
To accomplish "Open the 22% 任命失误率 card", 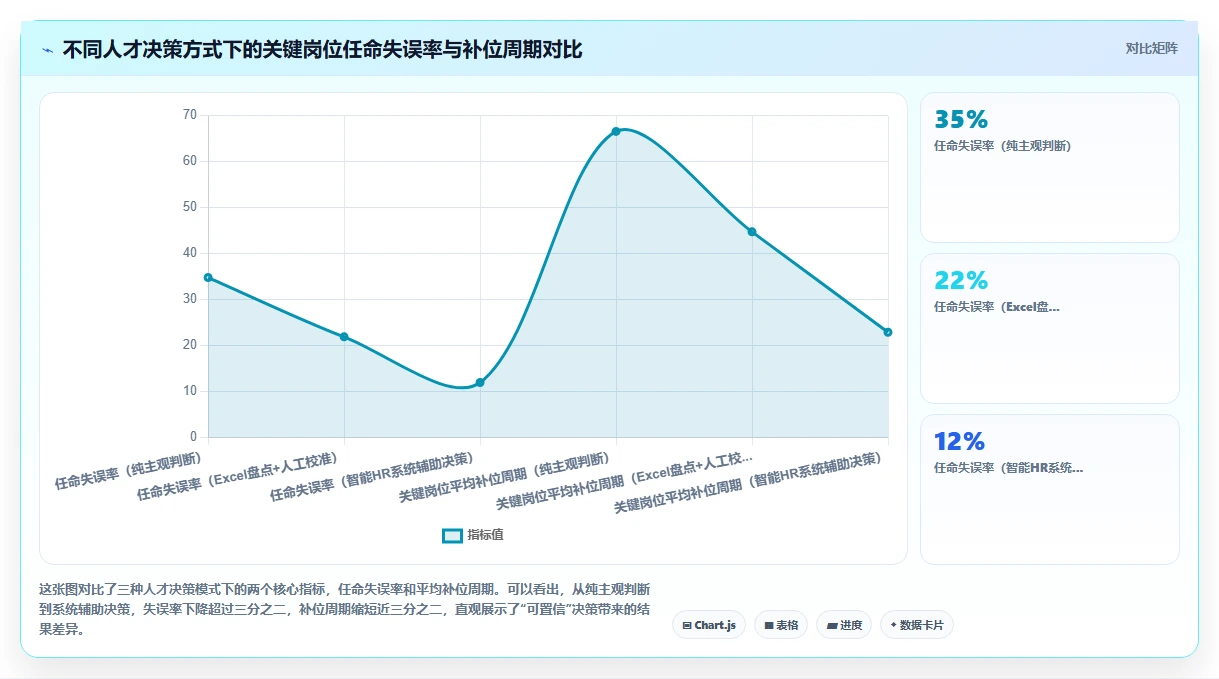I will pyautogui.click(x=1049, y=328).
